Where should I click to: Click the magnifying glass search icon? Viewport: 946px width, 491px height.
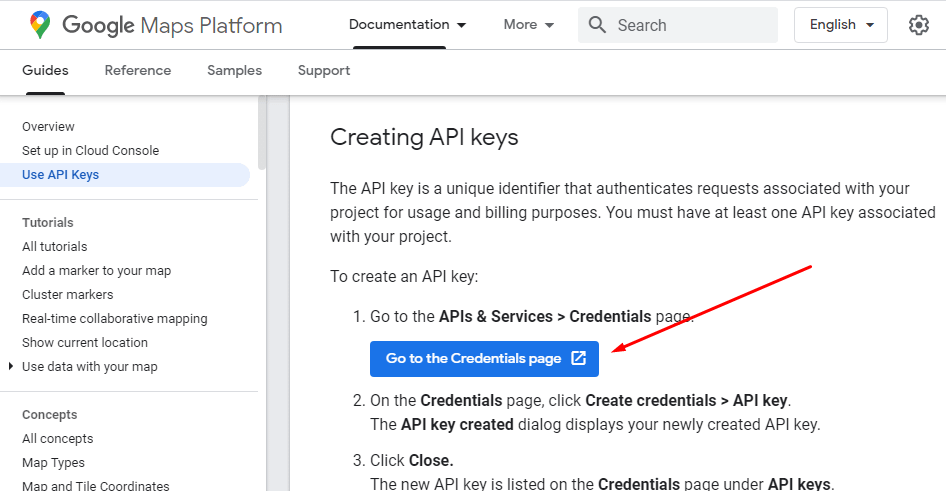tap(598, 25)
